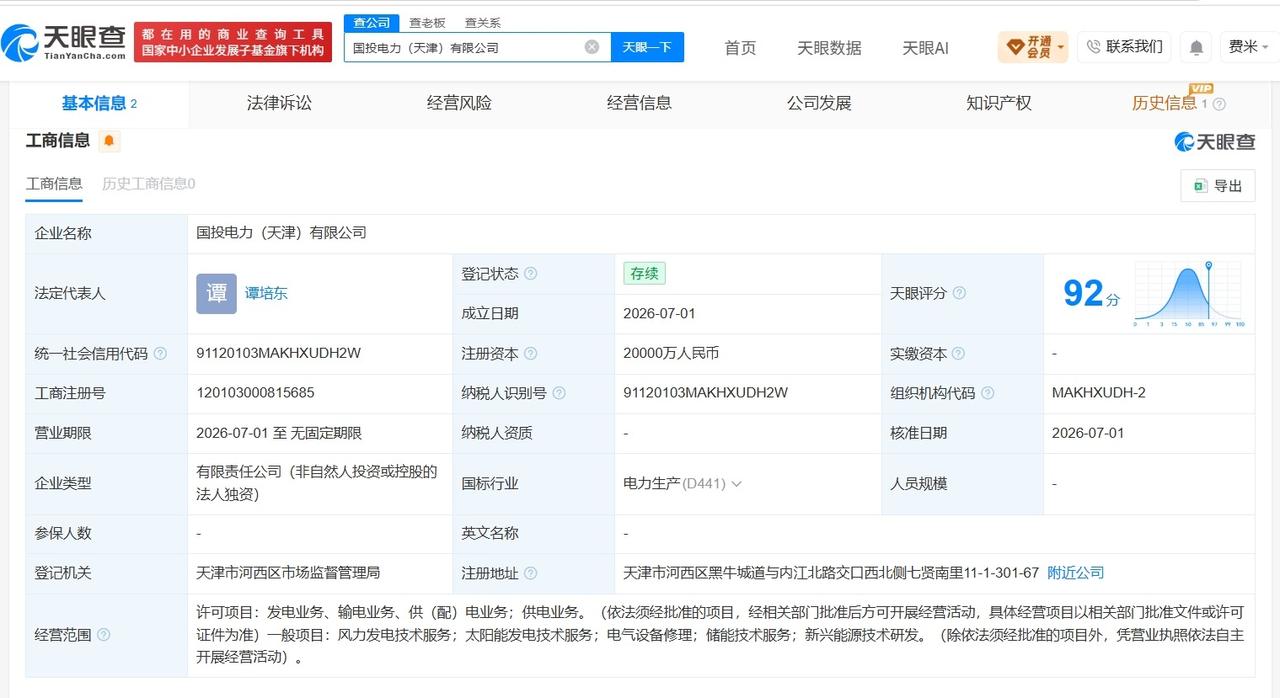Click organization code MAKHXUDH-2
This screenshot has width=1280, height=698.
[1099, 393]
